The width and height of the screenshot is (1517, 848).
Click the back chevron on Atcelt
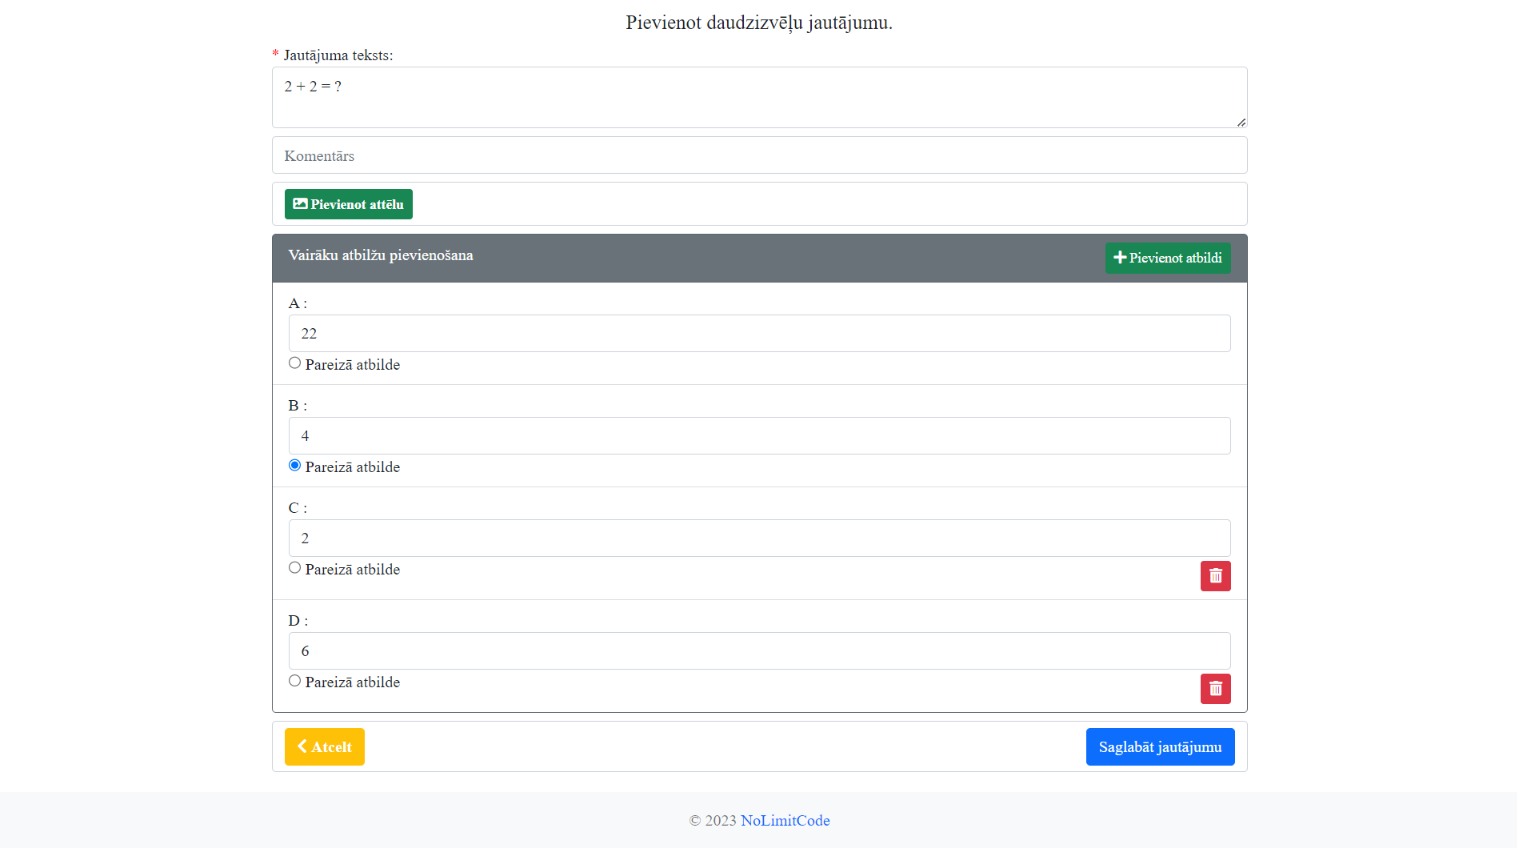[302, 747]
